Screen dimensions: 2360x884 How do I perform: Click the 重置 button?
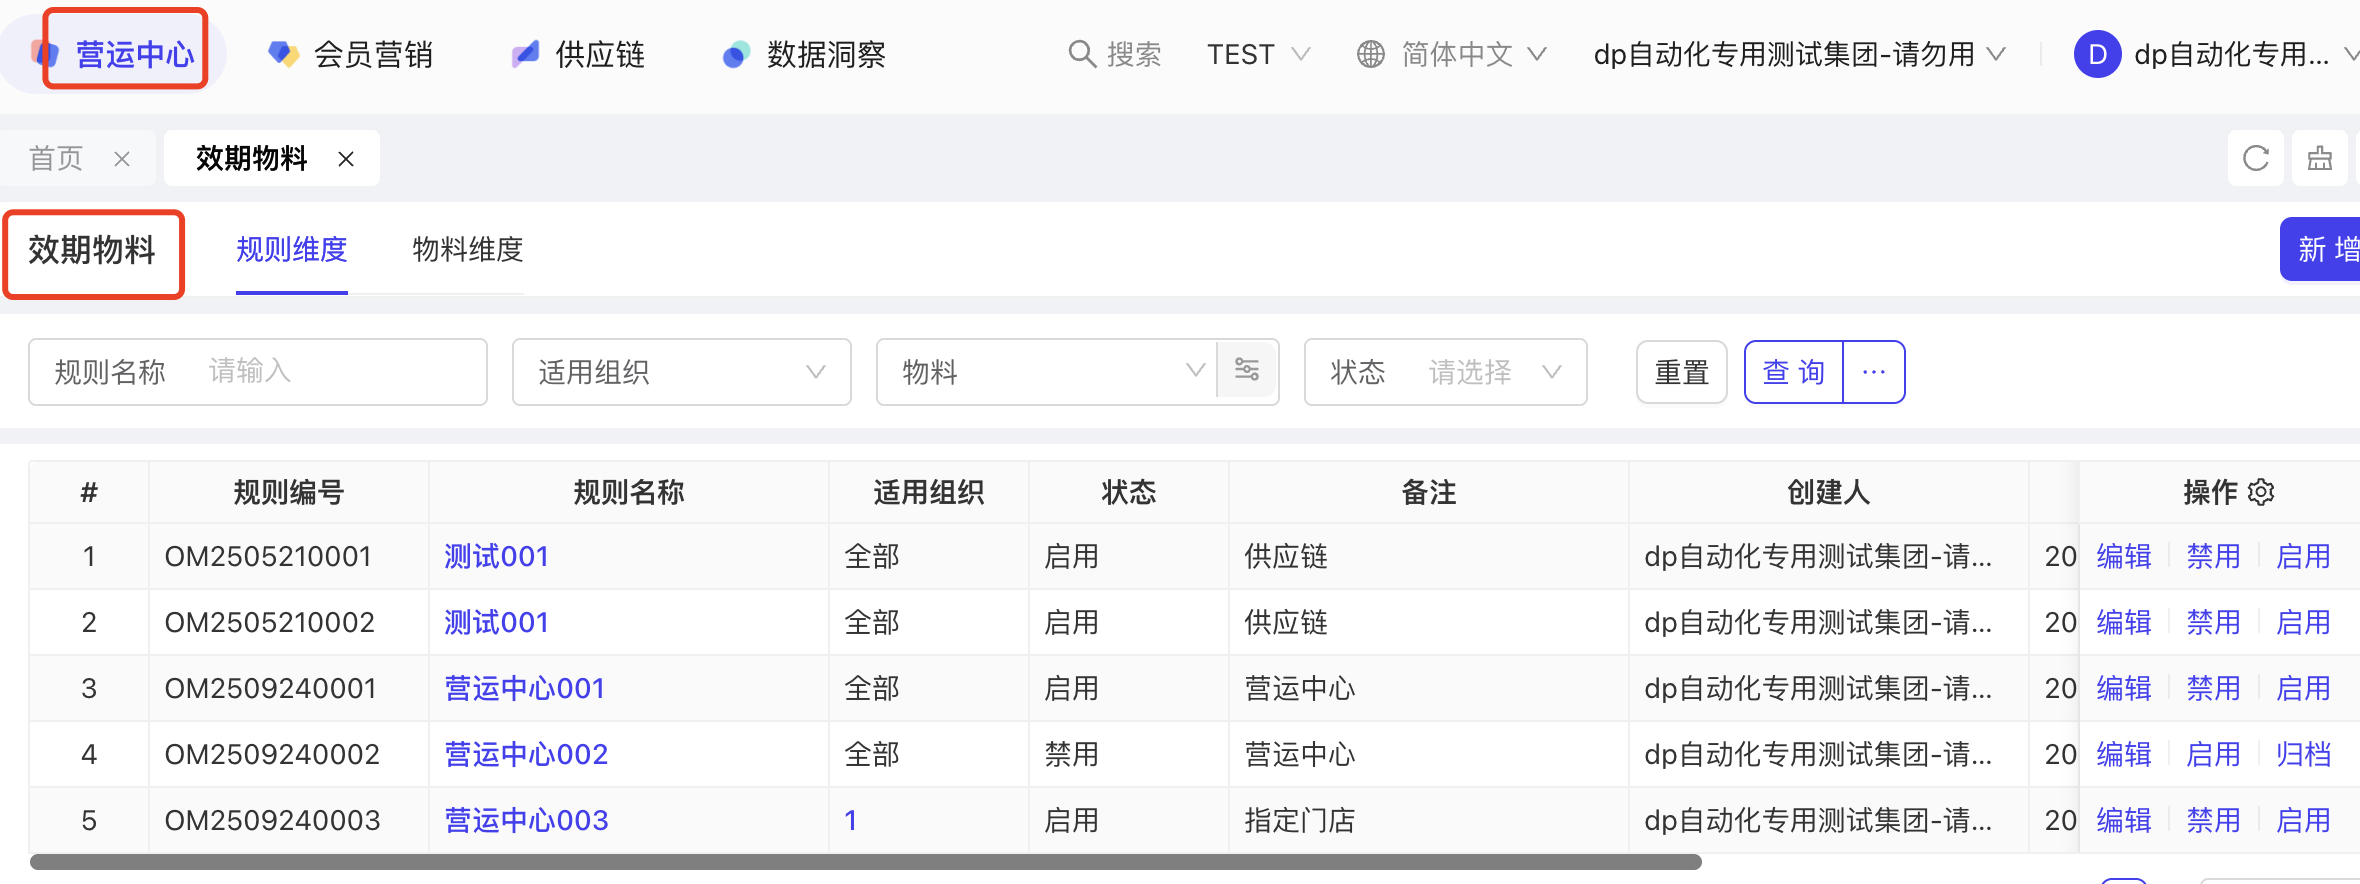tap(1681, 372)
